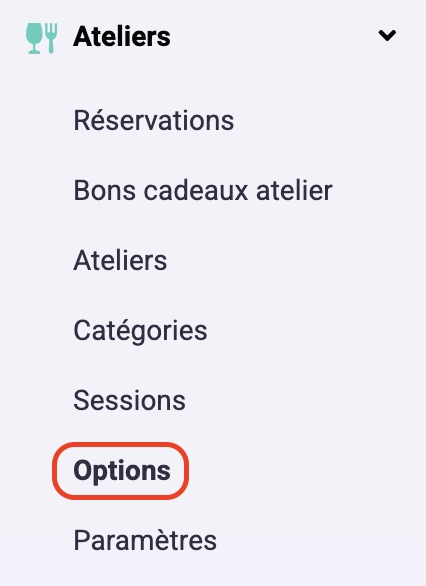Open the Catégories page
This screenshot has width=426, height=586.
(140, 331)
